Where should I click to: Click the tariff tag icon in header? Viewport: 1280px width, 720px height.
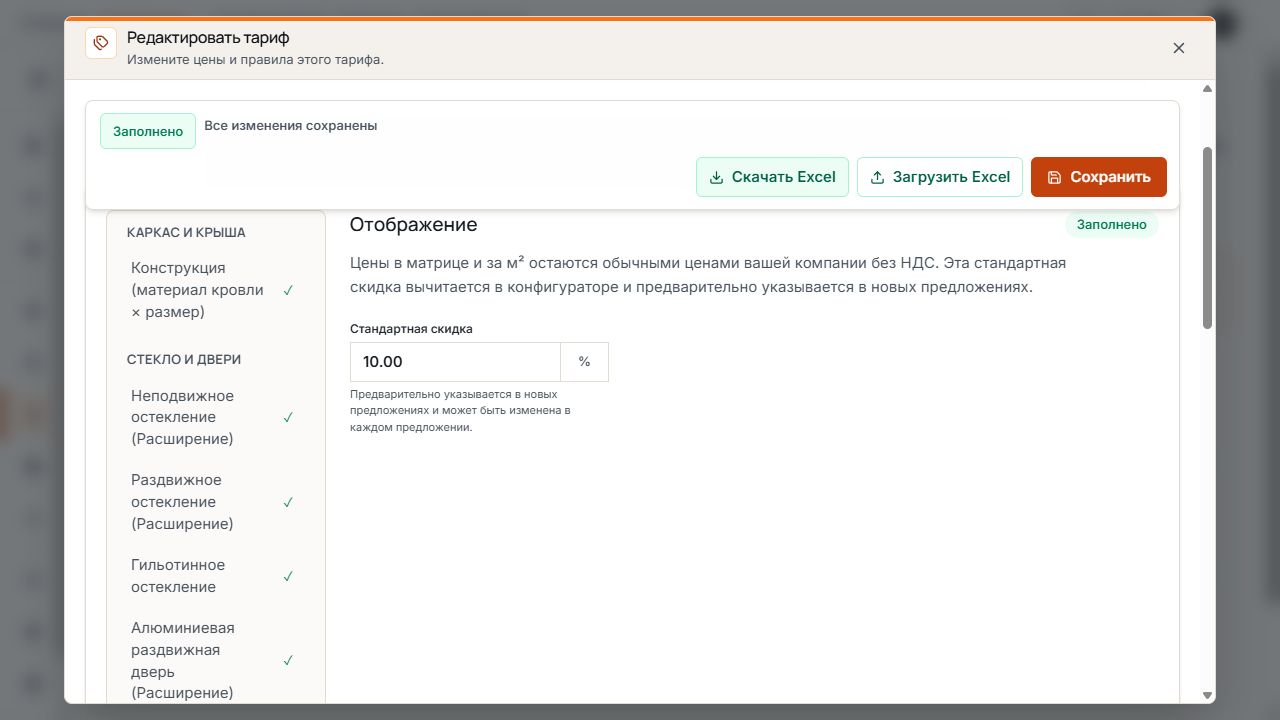(x=101, y=43)
